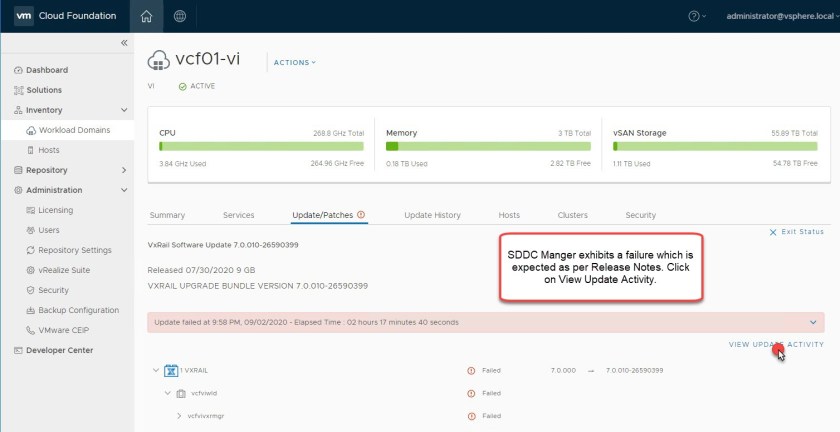Switch to the Summary tab
Image resolution: width=840 pixels, height=432 pixels.
tap(167, 215)
